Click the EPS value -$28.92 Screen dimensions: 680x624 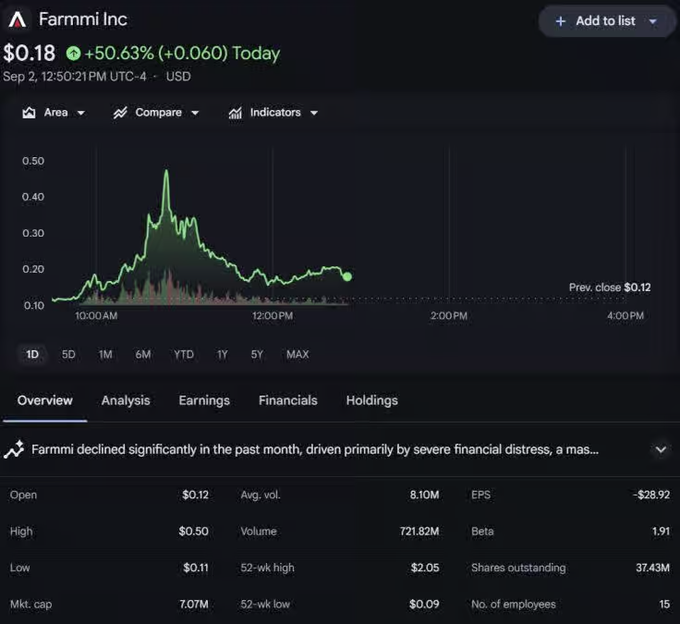651,495
